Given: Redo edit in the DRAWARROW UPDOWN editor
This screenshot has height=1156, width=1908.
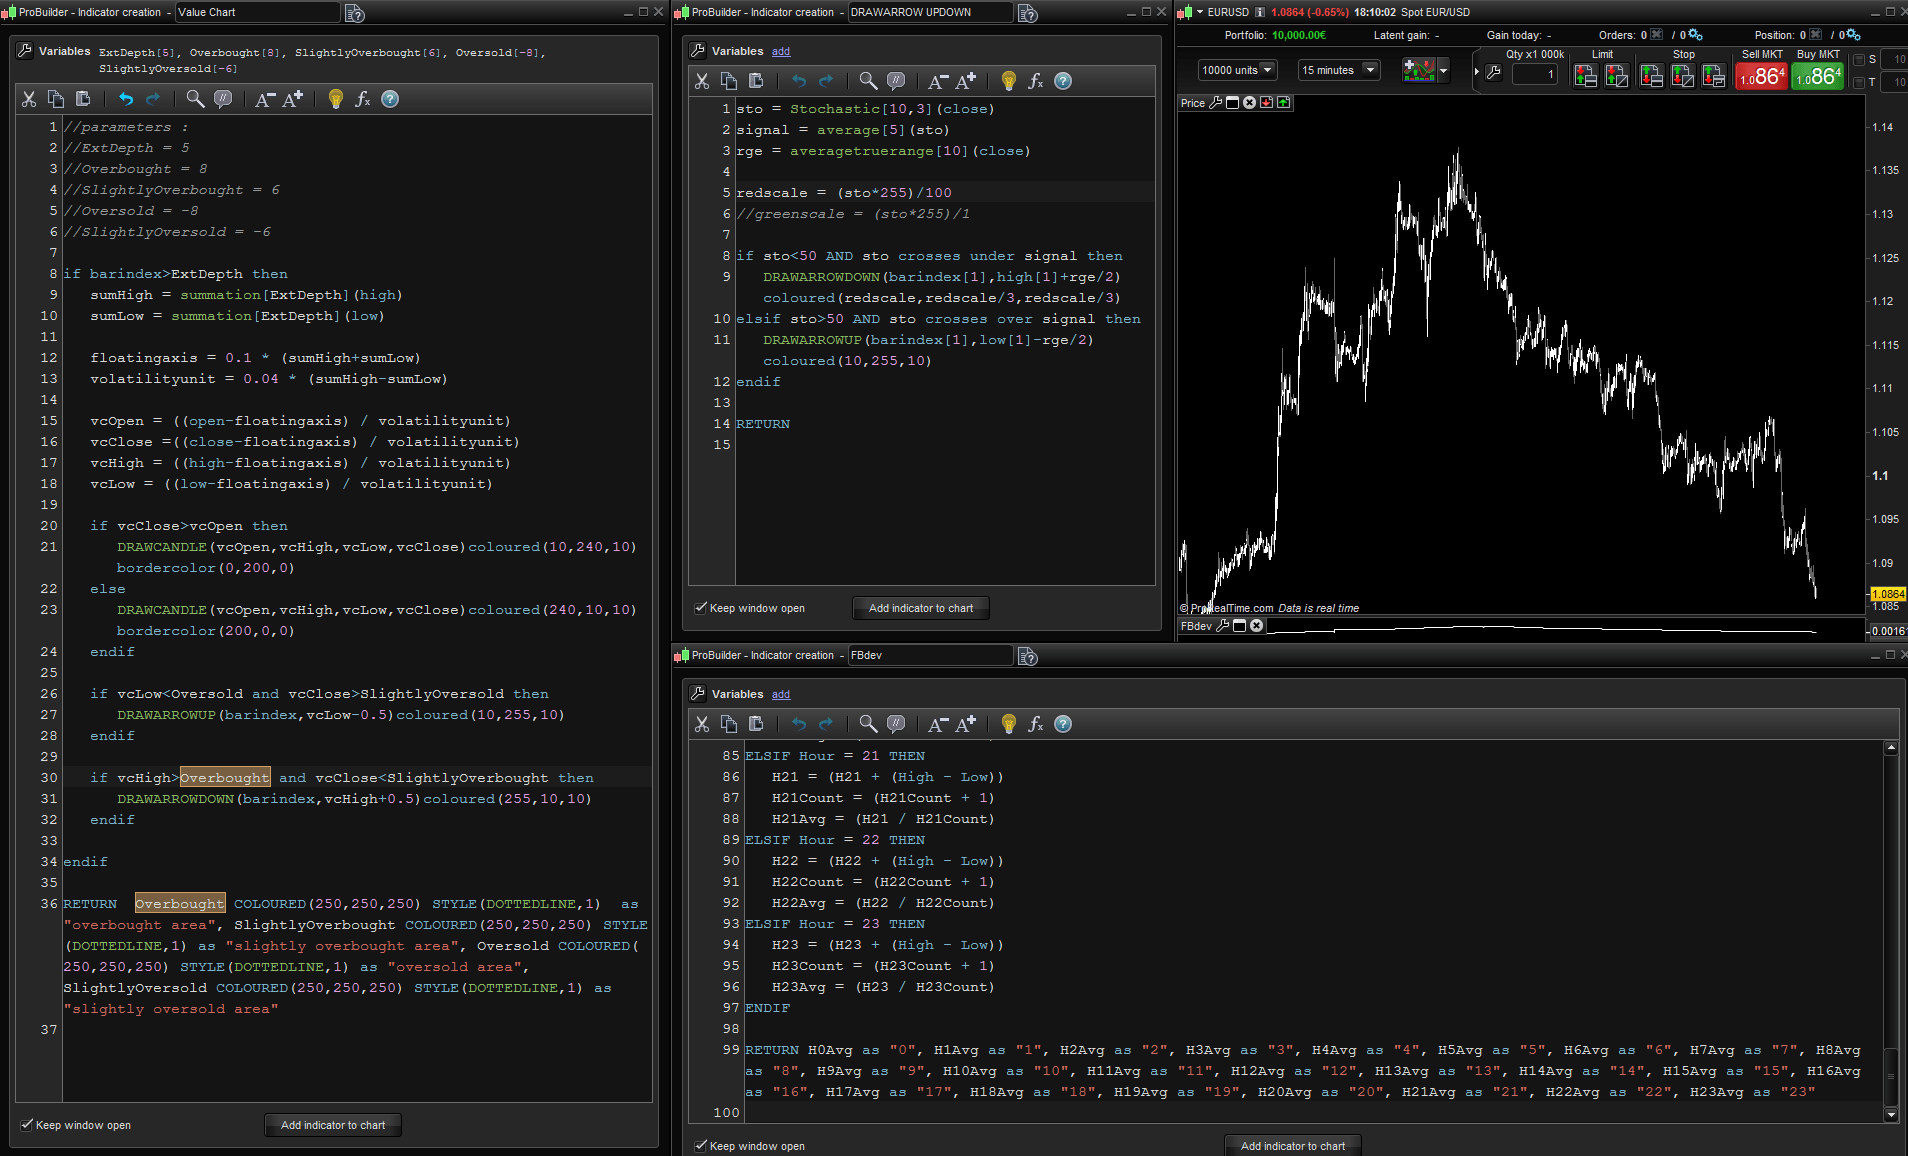Looking at the screenshot, I should click(825, 81).
